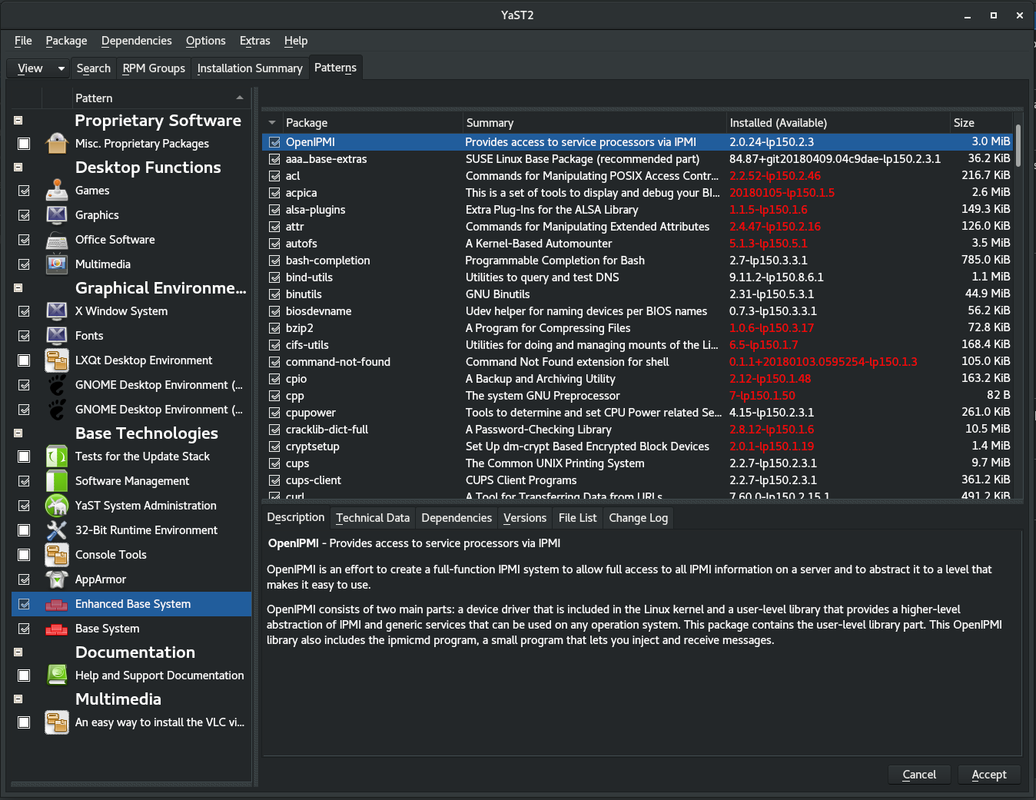Click the Pattern column sort arrow
Screen dimensions: 1036x800
tap(240, 98)
